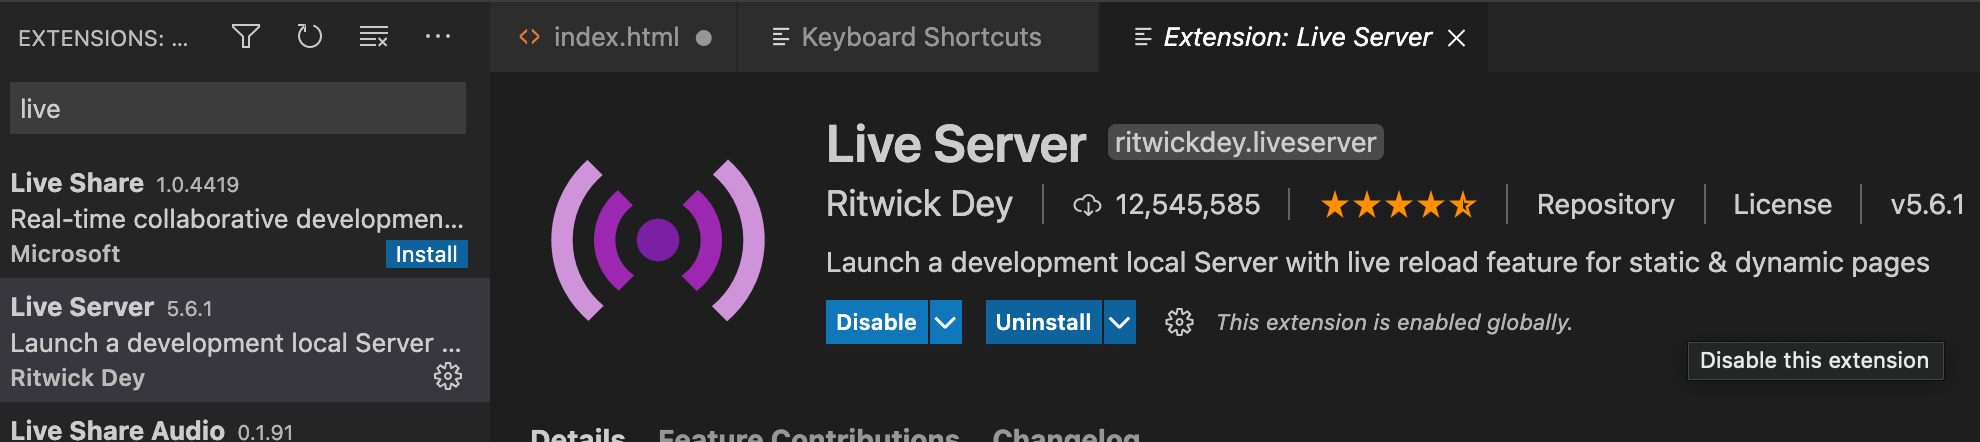The height and width of the screenshot is (442, 1980).
Task: Expand the Uninstall dropdown arrow
Action: [x=1120, y=322]
